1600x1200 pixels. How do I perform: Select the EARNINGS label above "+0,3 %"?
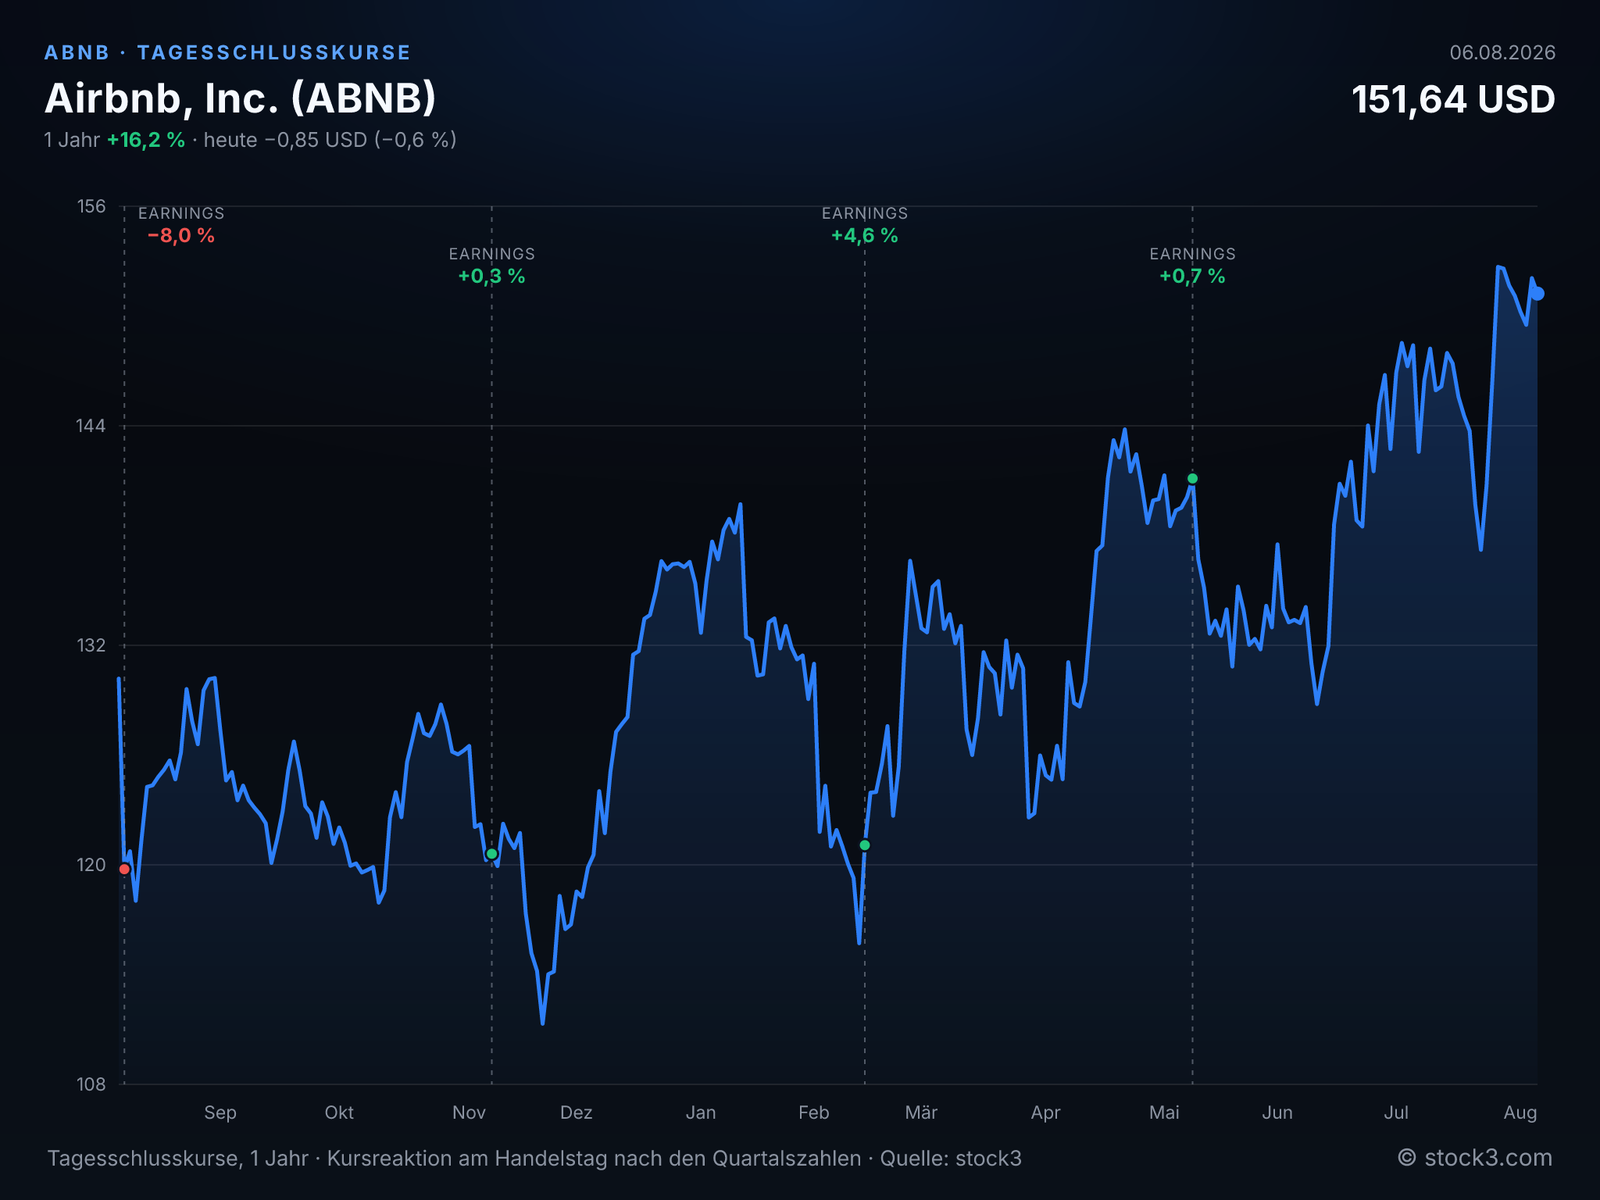click(492, 254)
